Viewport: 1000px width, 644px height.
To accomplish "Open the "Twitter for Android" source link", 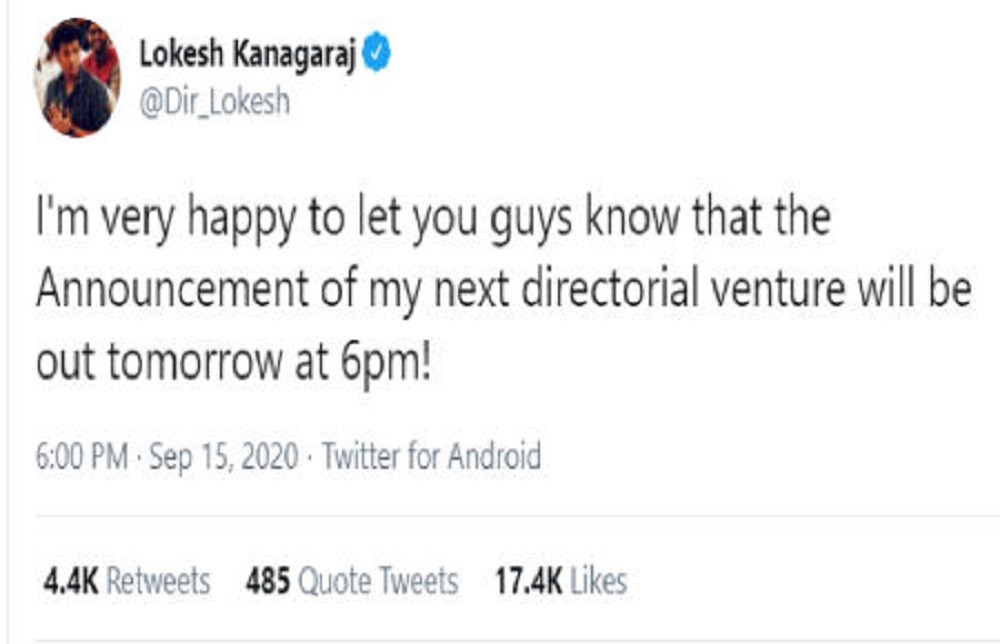I will click(432, 458).
